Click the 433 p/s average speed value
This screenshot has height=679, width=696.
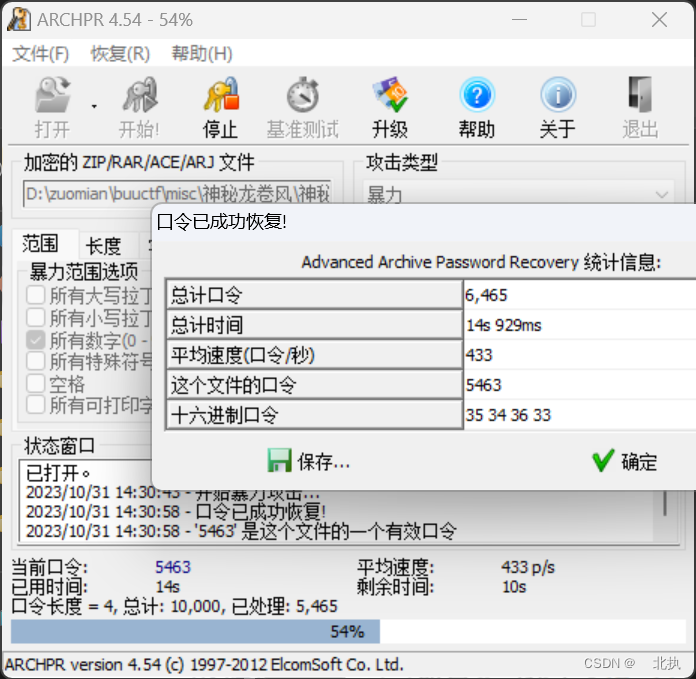[x=528, y=567]
